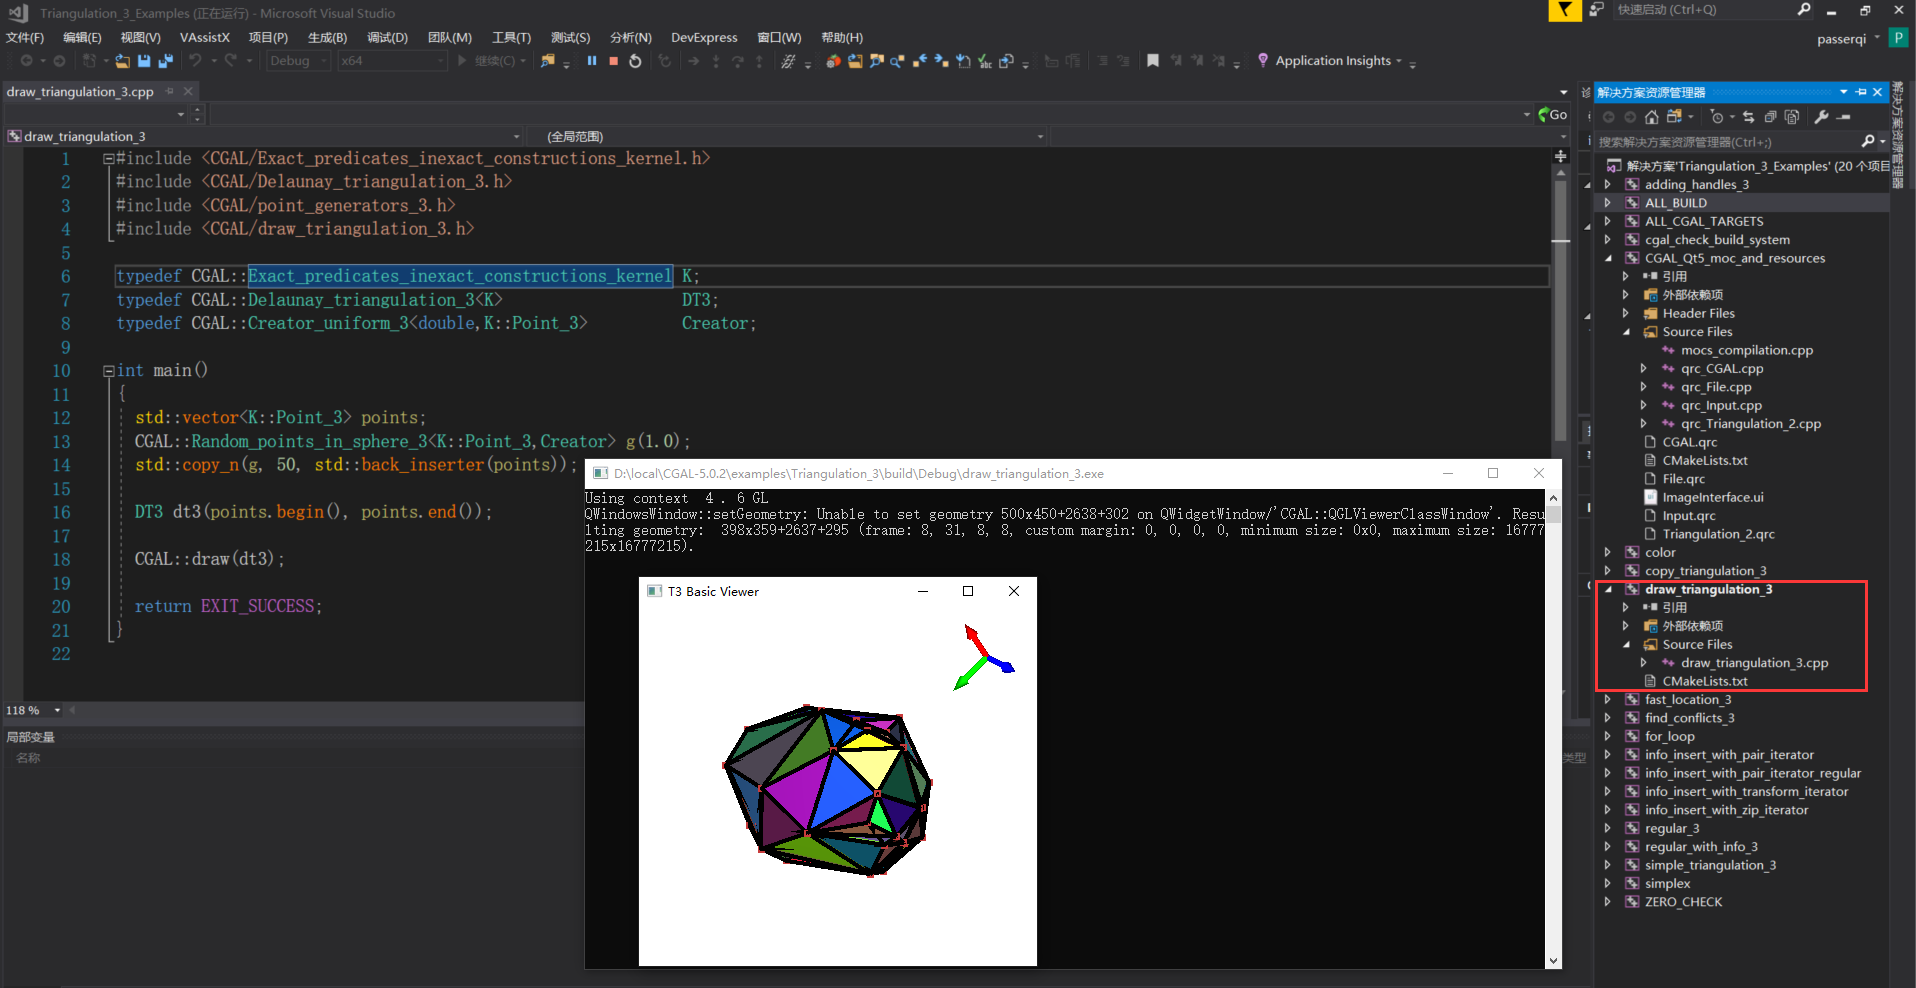Save the current file
Viewport: 1916px width, 988px height.
tap(144, 61)
